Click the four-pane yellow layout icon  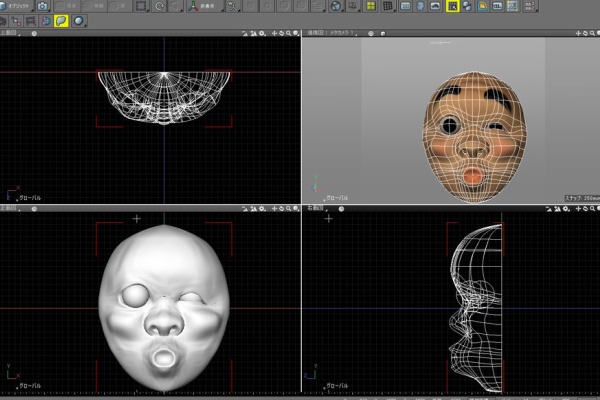click(x=370, y=6)
